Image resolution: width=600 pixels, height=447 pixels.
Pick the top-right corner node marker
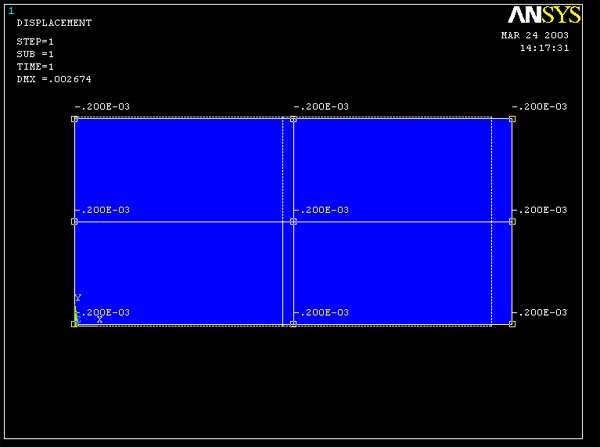pos(512,119)
